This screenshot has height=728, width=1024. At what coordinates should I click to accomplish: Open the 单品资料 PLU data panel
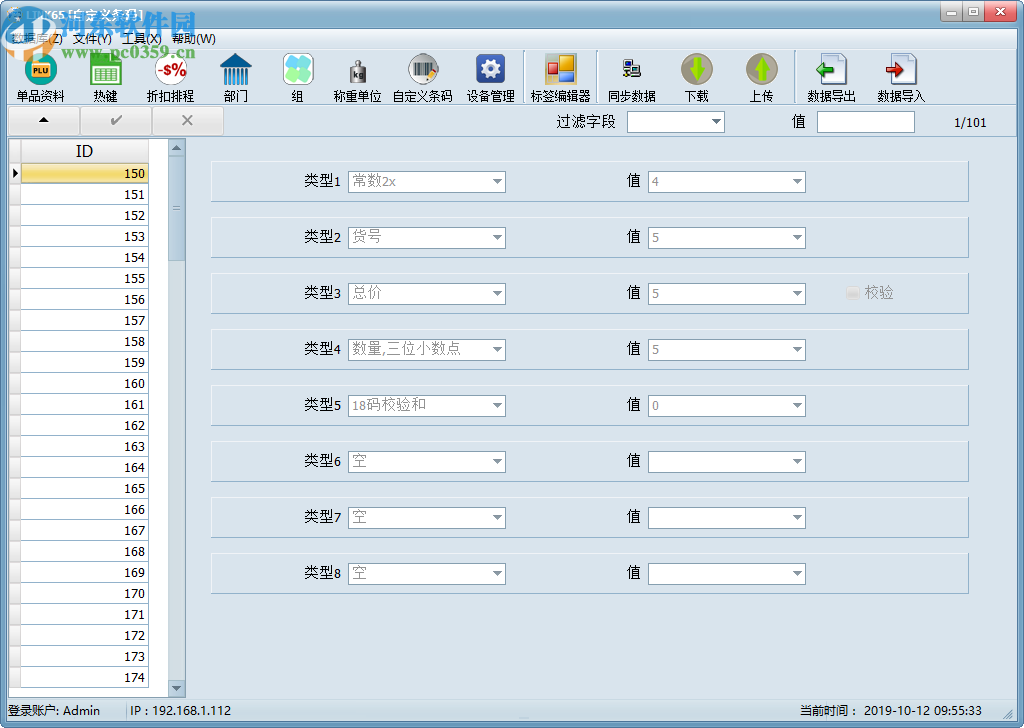tap(40, 76)
